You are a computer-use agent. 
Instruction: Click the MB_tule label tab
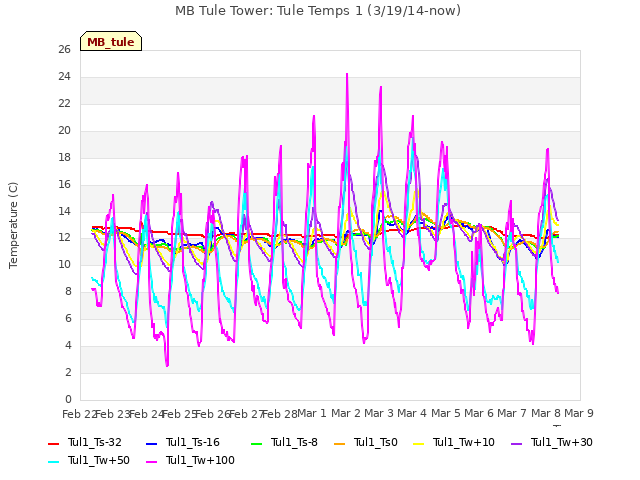(111, 41)
